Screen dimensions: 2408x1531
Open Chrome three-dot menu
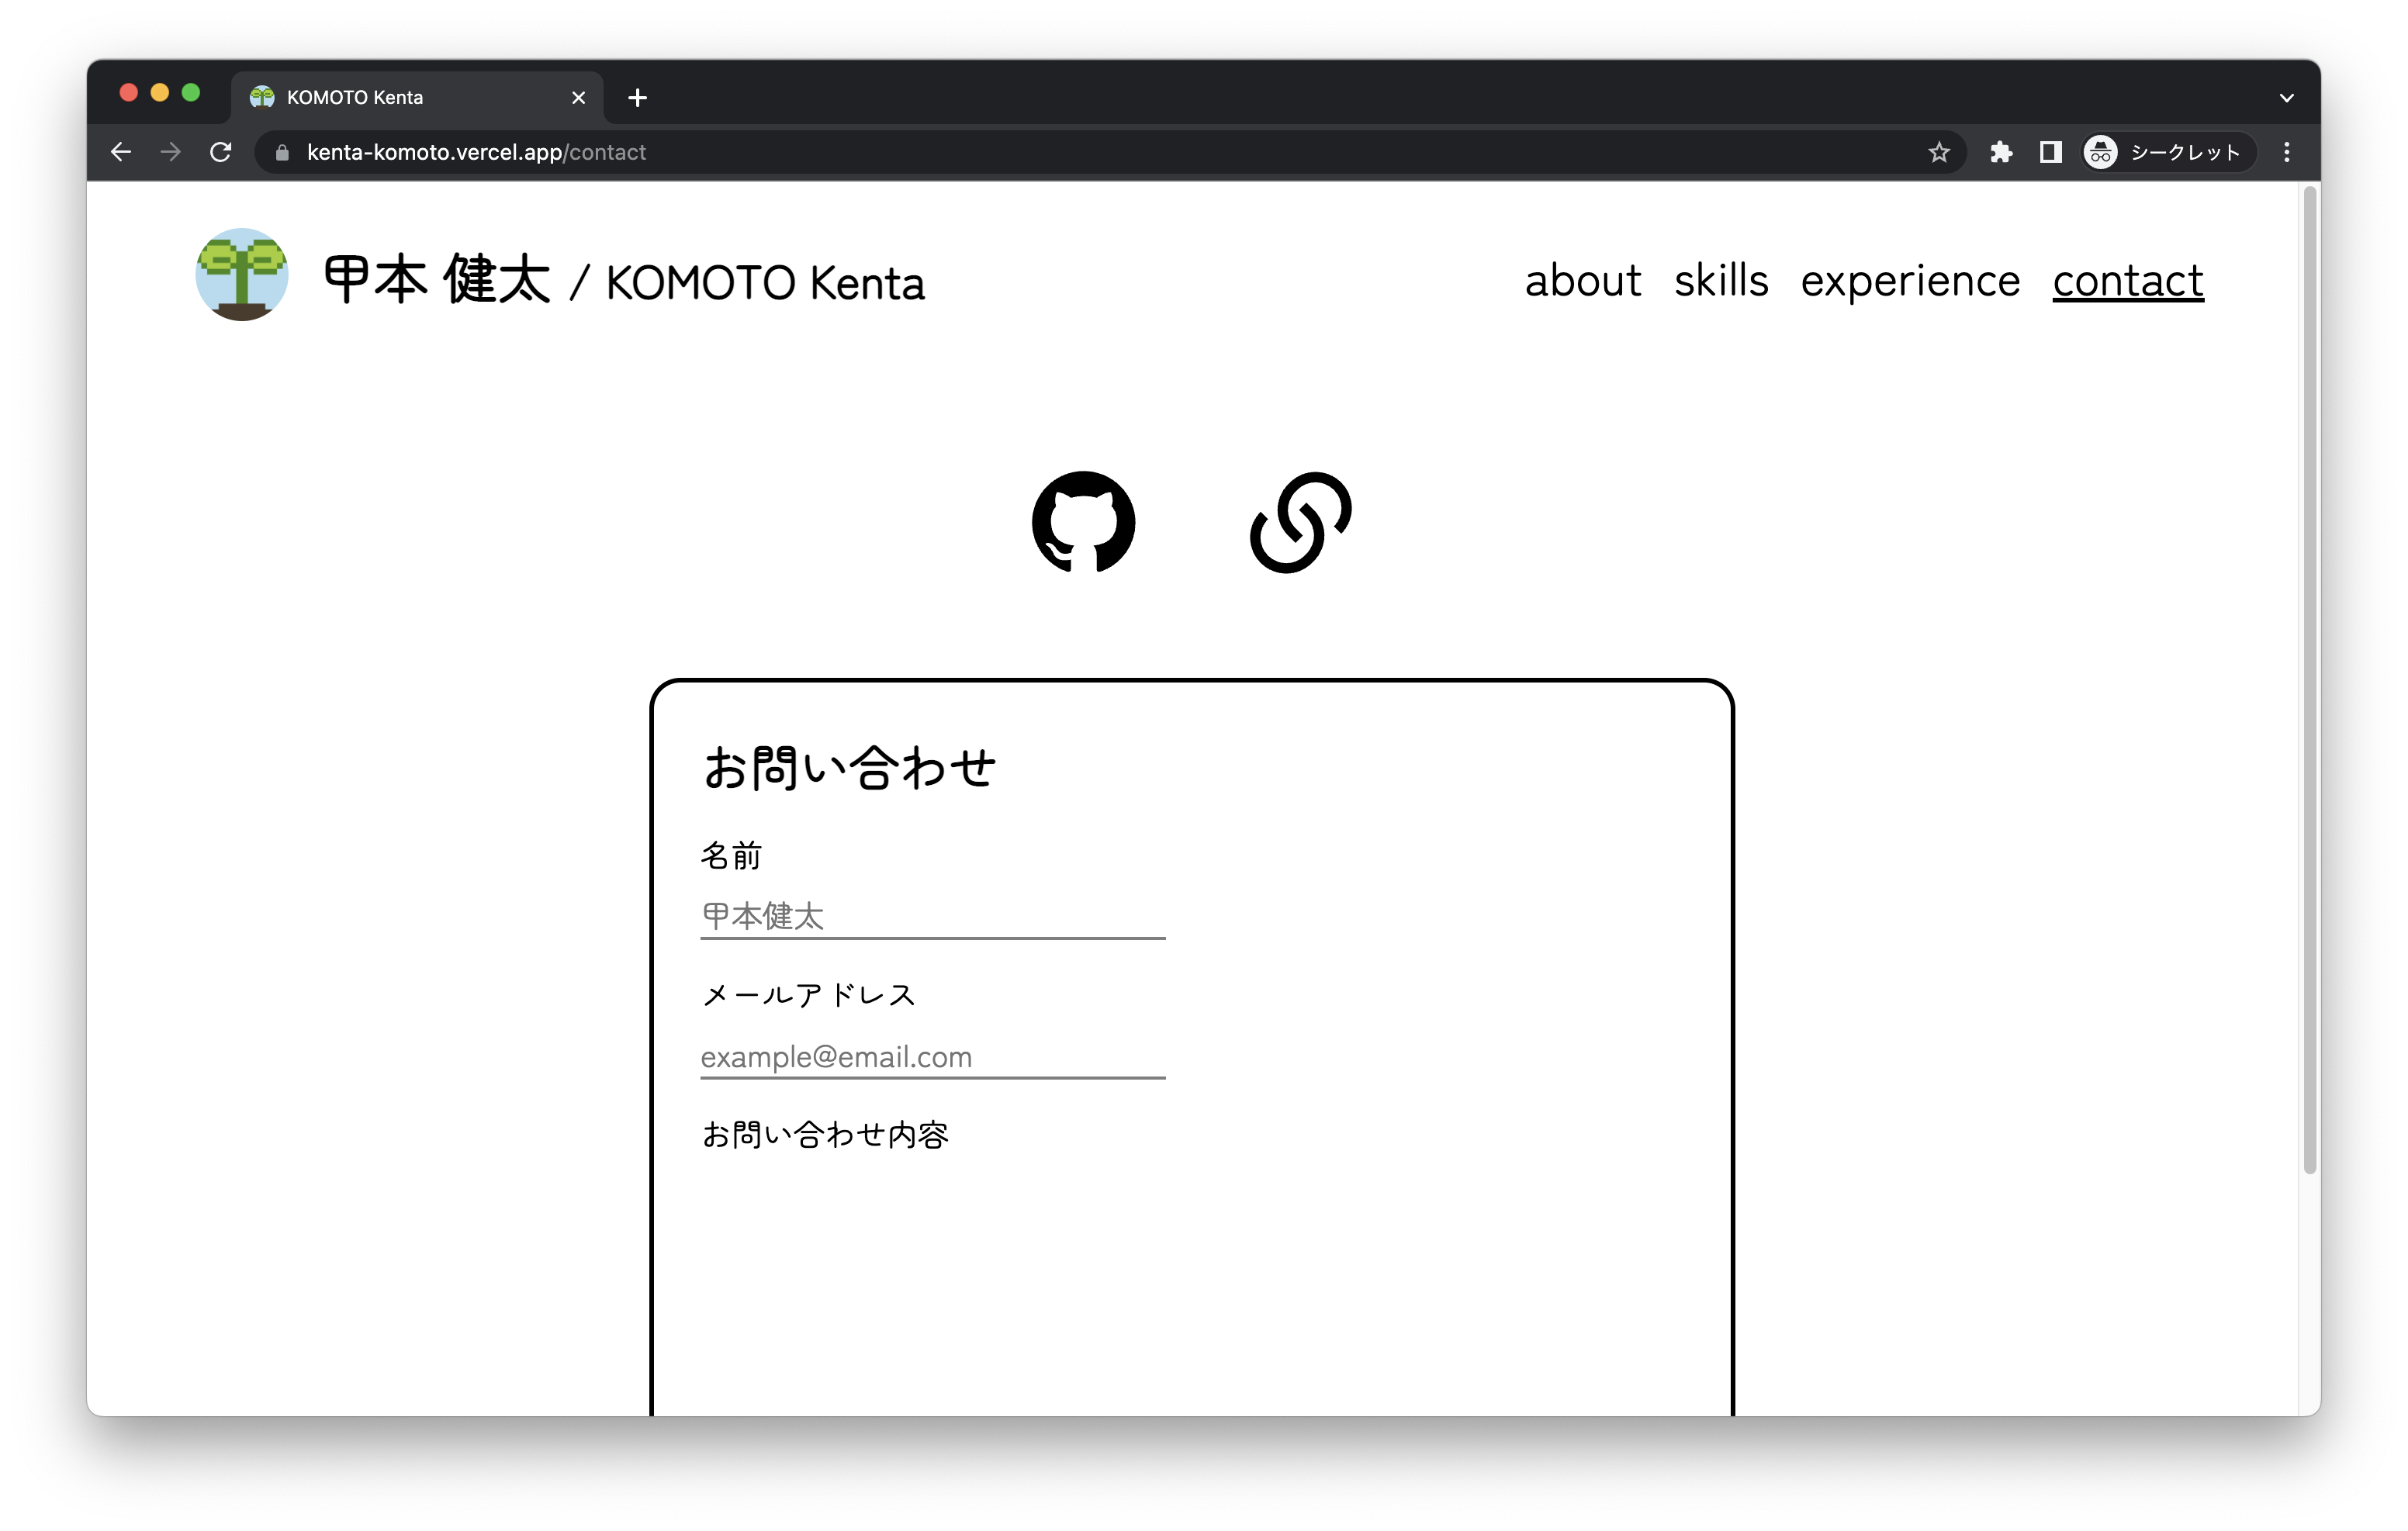click(2286, 152)
